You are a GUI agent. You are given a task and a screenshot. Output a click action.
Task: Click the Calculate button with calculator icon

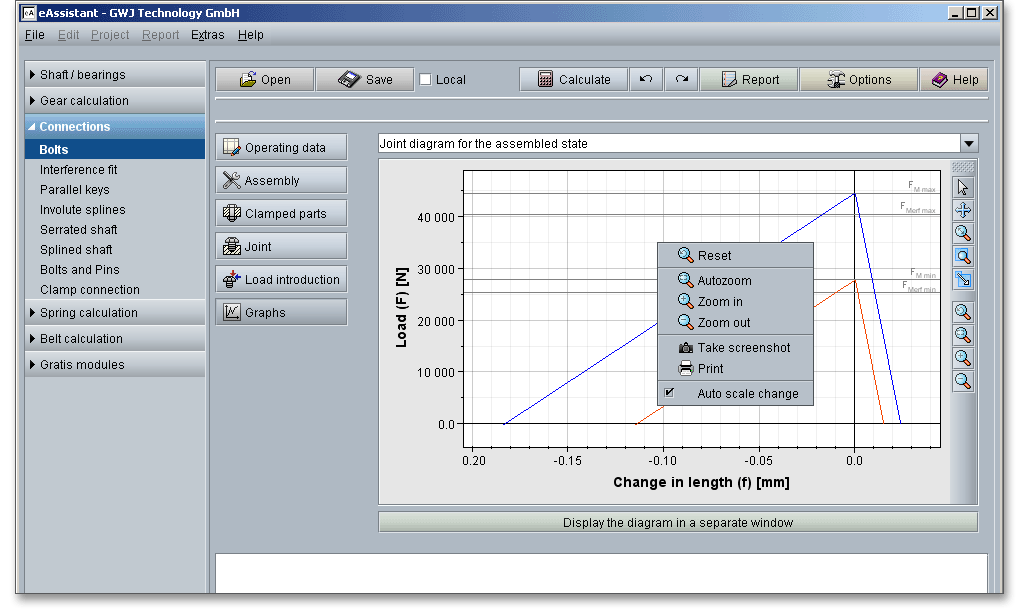[x=574, y=80]
